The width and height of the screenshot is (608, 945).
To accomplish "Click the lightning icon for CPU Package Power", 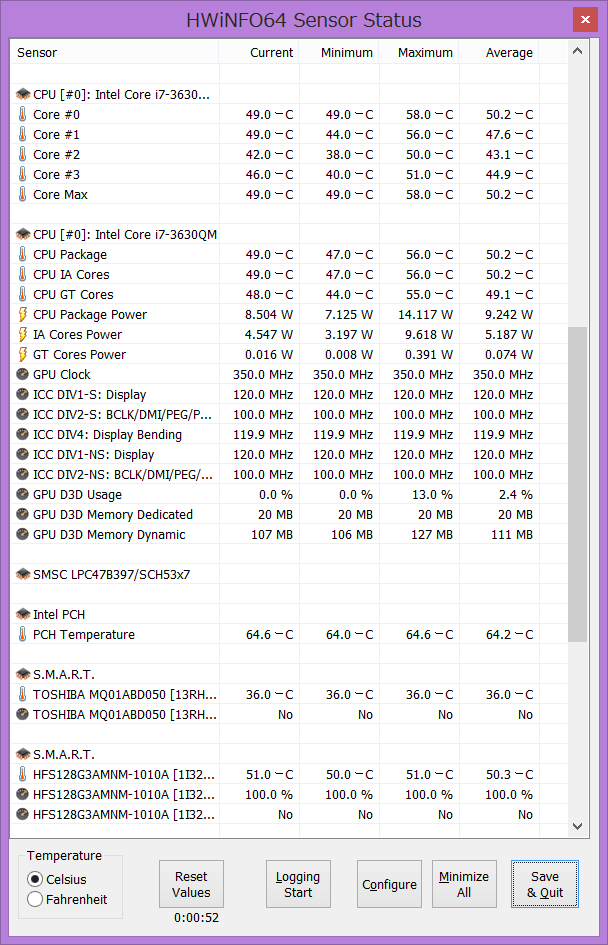I will (22, 314).
